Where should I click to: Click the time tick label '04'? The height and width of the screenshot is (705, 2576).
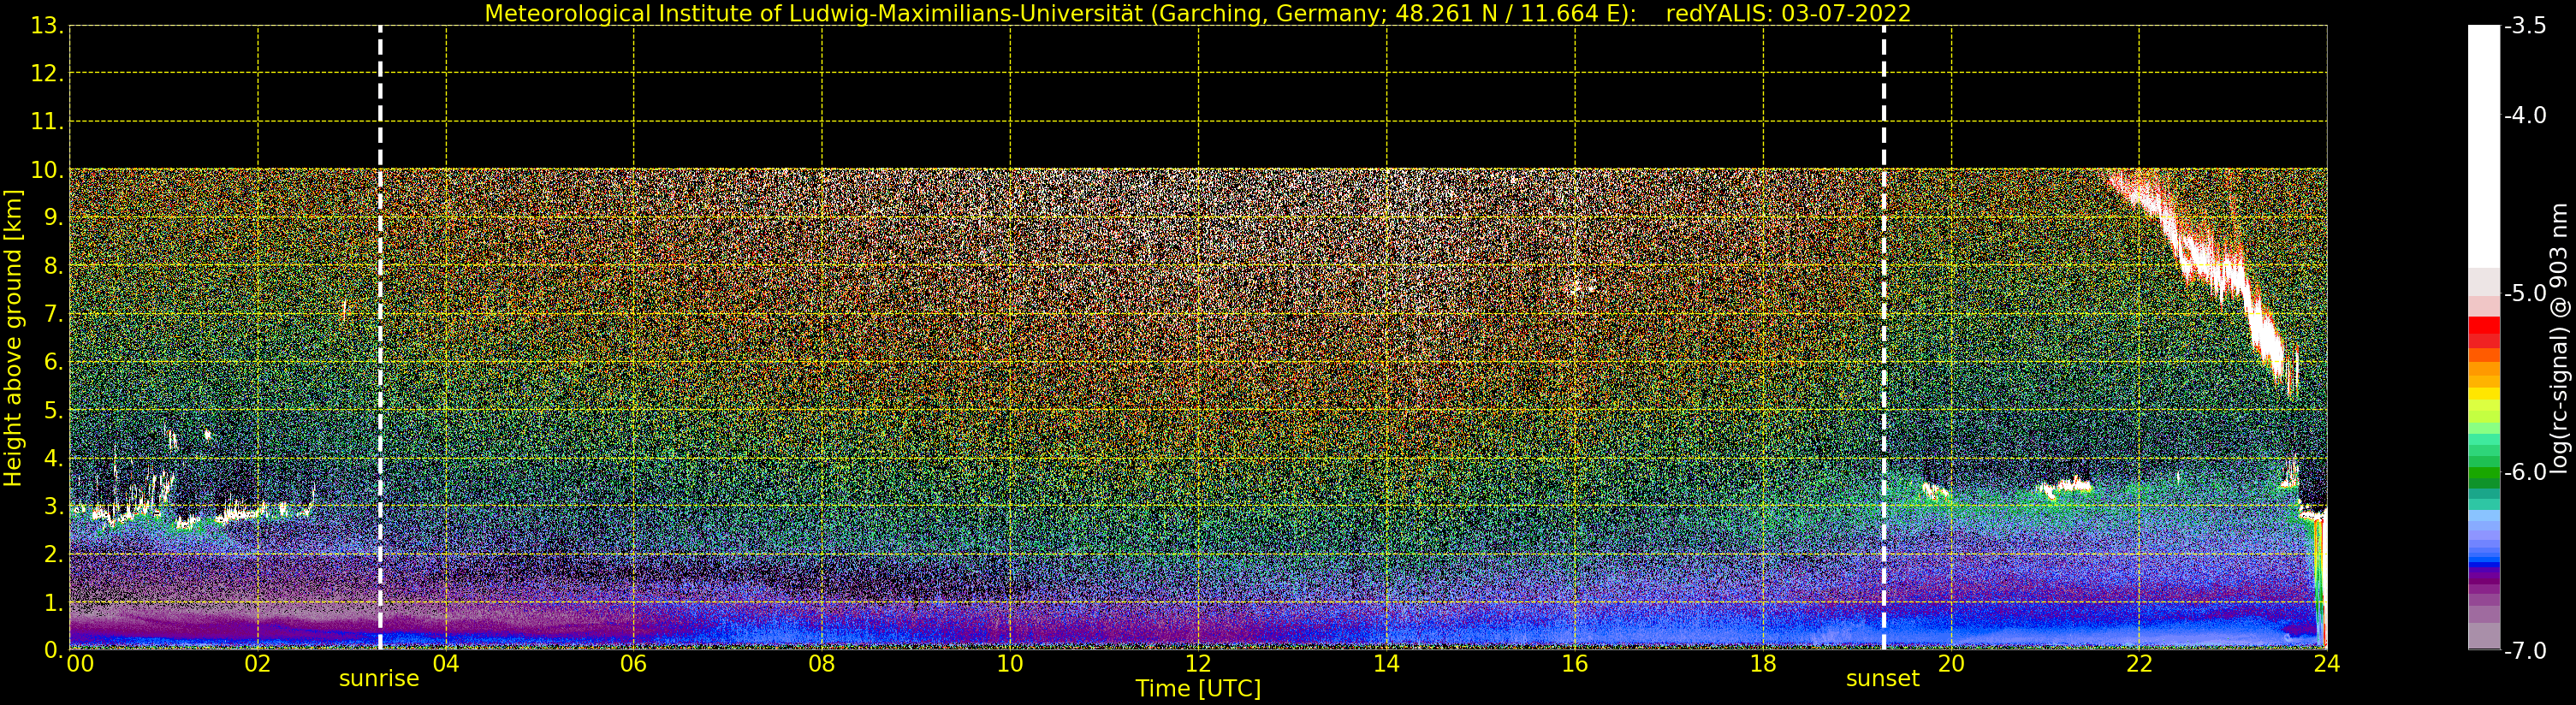[x=446, y=664]
